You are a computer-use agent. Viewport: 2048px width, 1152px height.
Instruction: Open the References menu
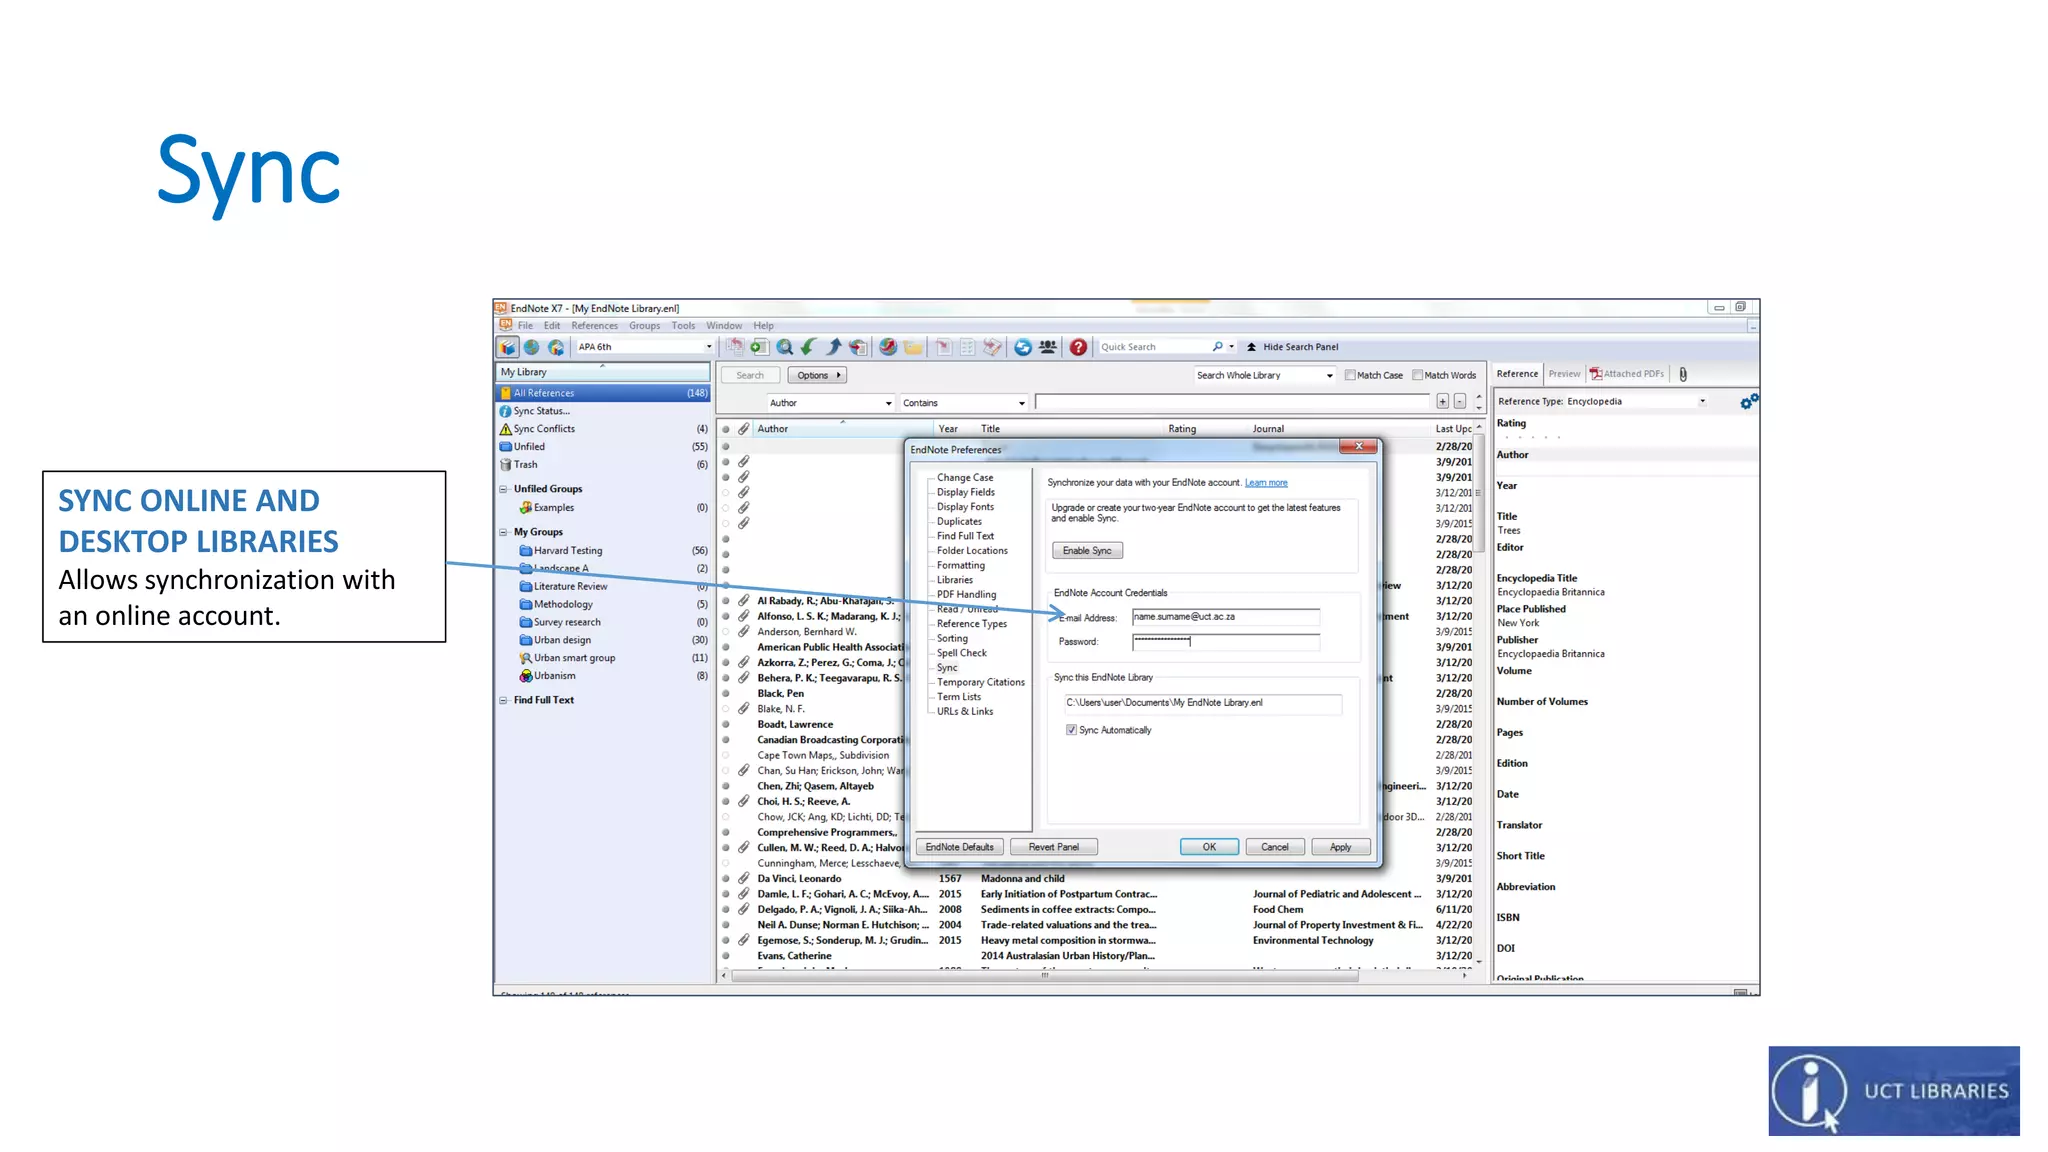coord(594,326)
